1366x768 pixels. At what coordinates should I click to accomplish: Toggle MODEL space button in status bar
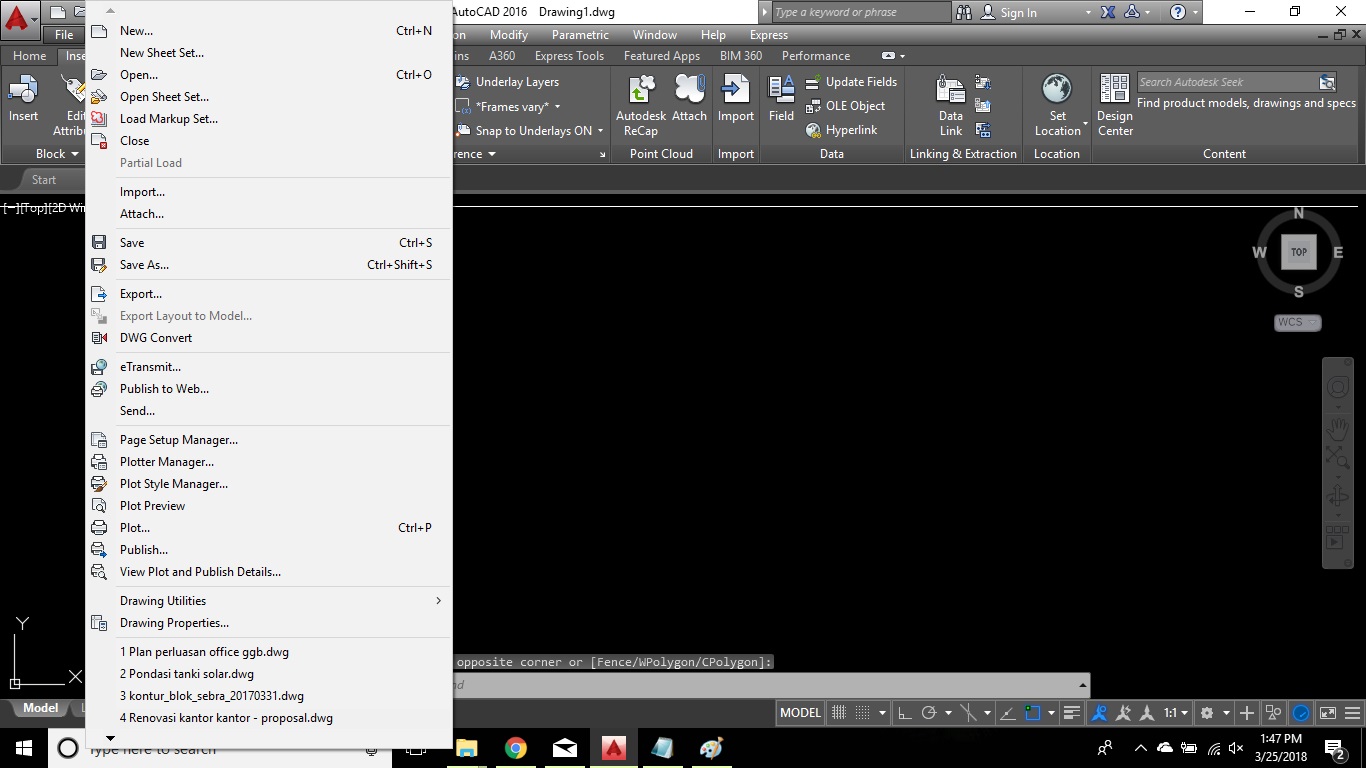[801, 713]
